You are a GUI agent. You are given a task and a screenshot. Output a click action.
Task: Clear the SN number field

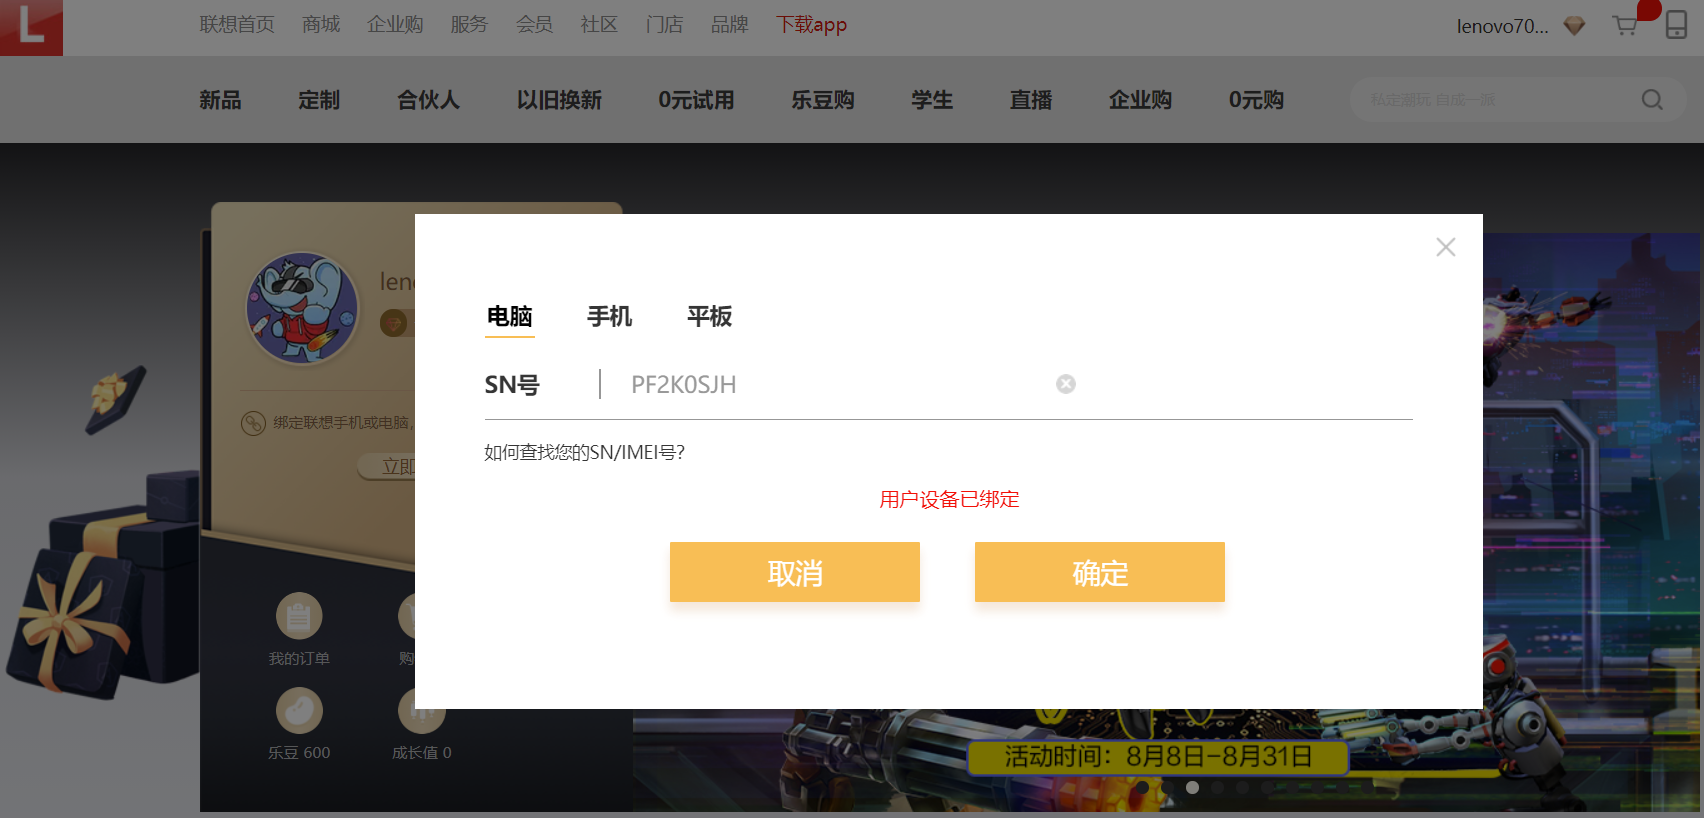1066,384
